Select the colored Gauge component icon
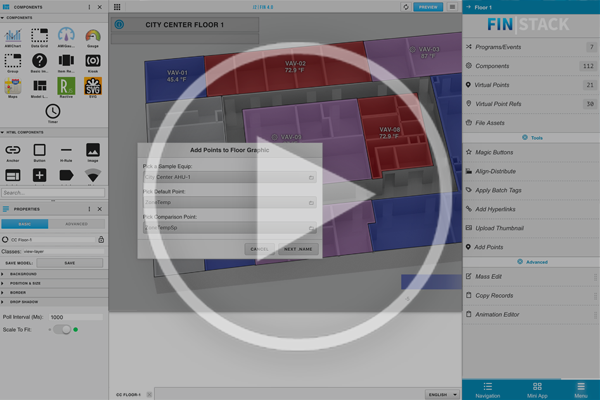600x400 pixels. pos(93,36)
